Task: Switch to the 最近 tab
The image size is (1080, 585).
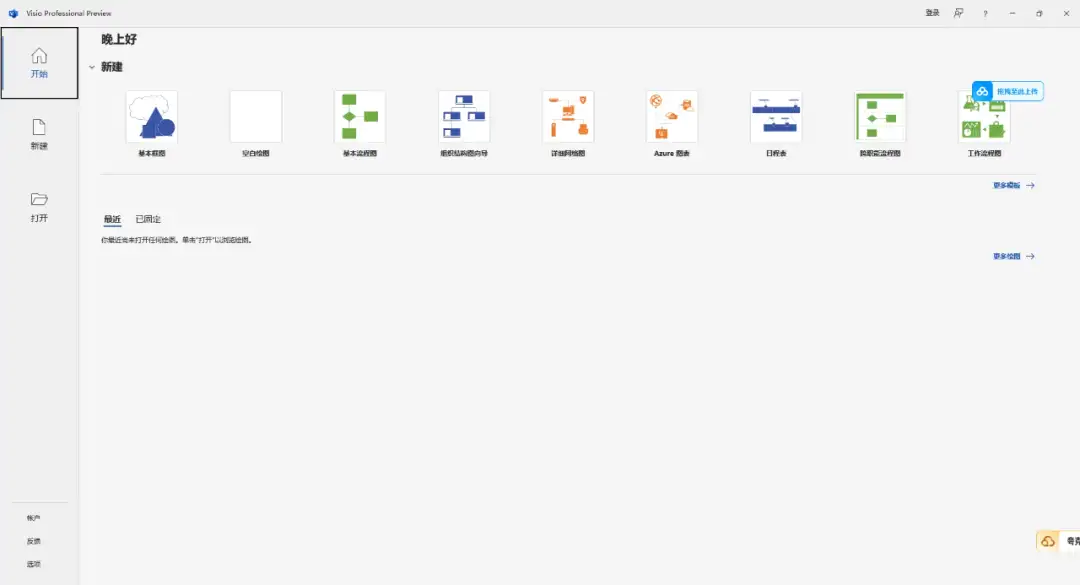Action: coord(112,219)
